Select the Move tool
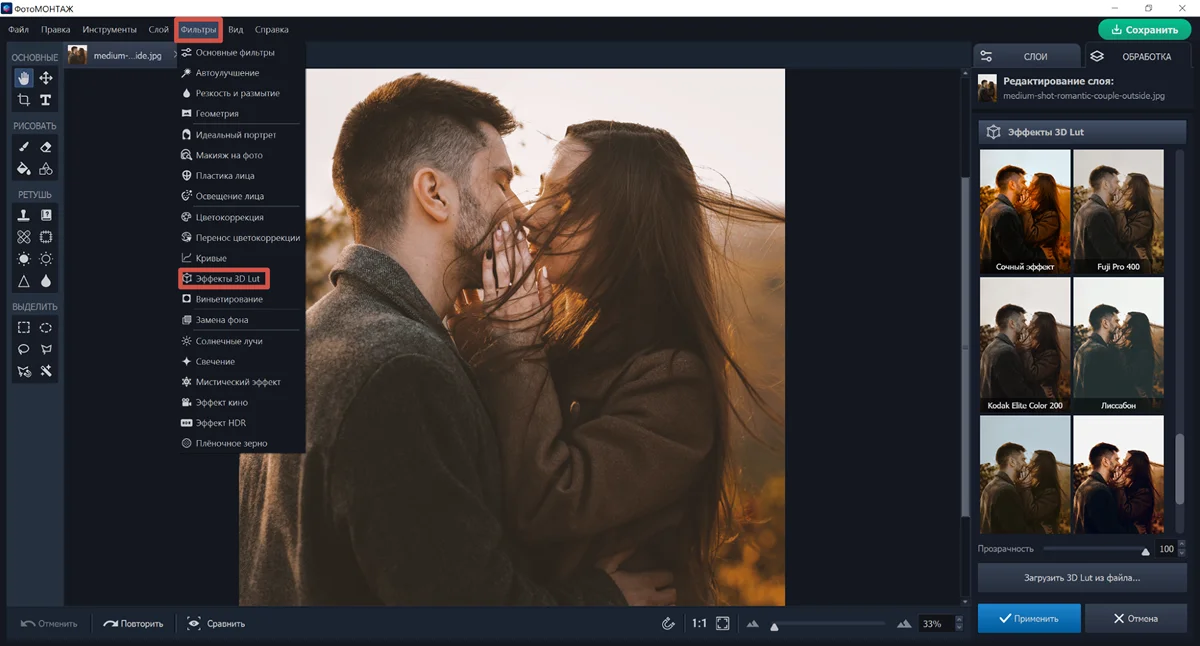 [46, 78]
